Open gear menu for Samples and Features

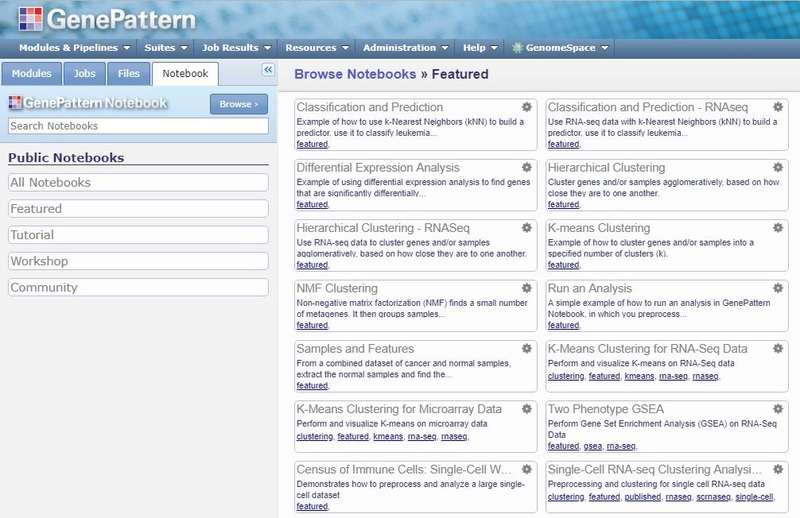[x=527, y=349]
